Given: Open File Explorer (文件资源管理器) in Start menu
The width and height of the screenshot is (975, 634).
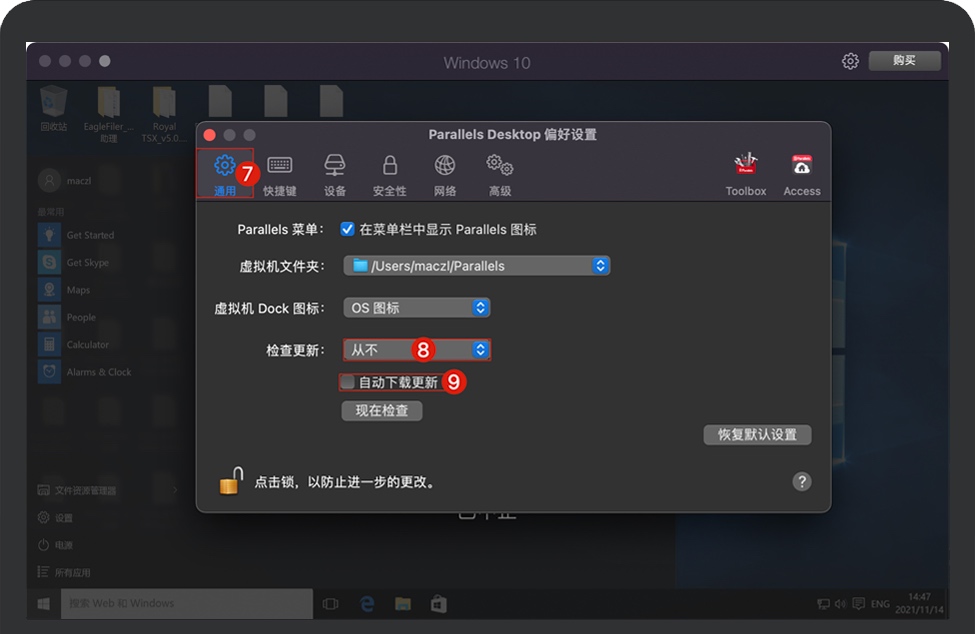Looking at the screenshot, I should click(x=77, y=490).
